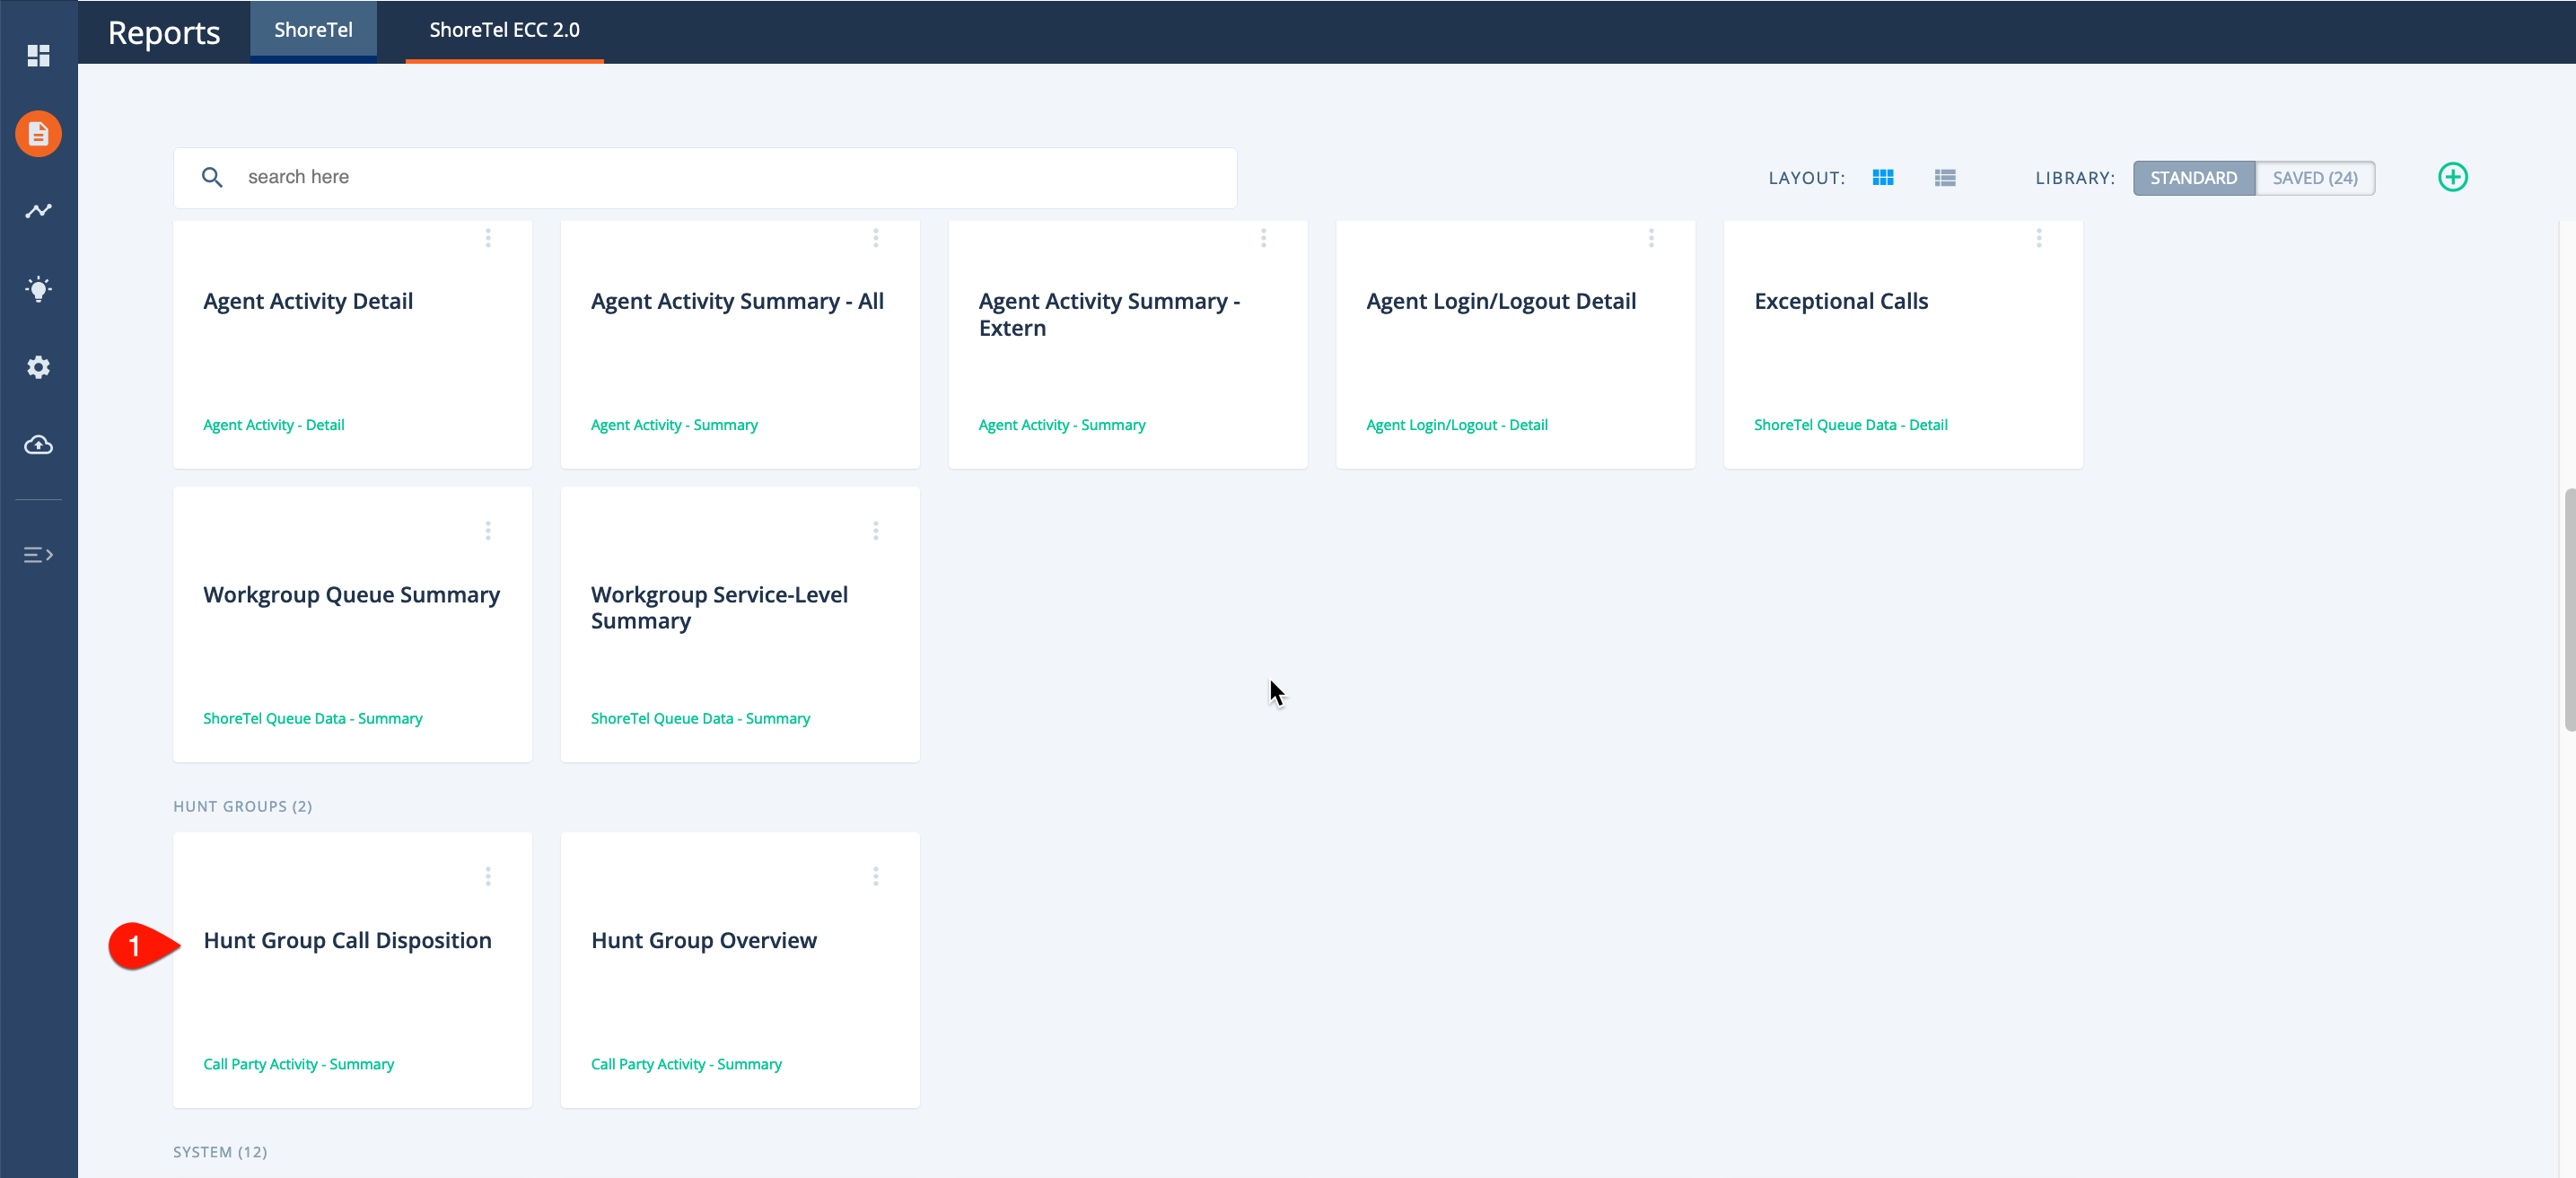This screenshot has width=2576, height=1178.
Task: Open options menu for Agent Activity Summary - All
Action: [876, 238]
